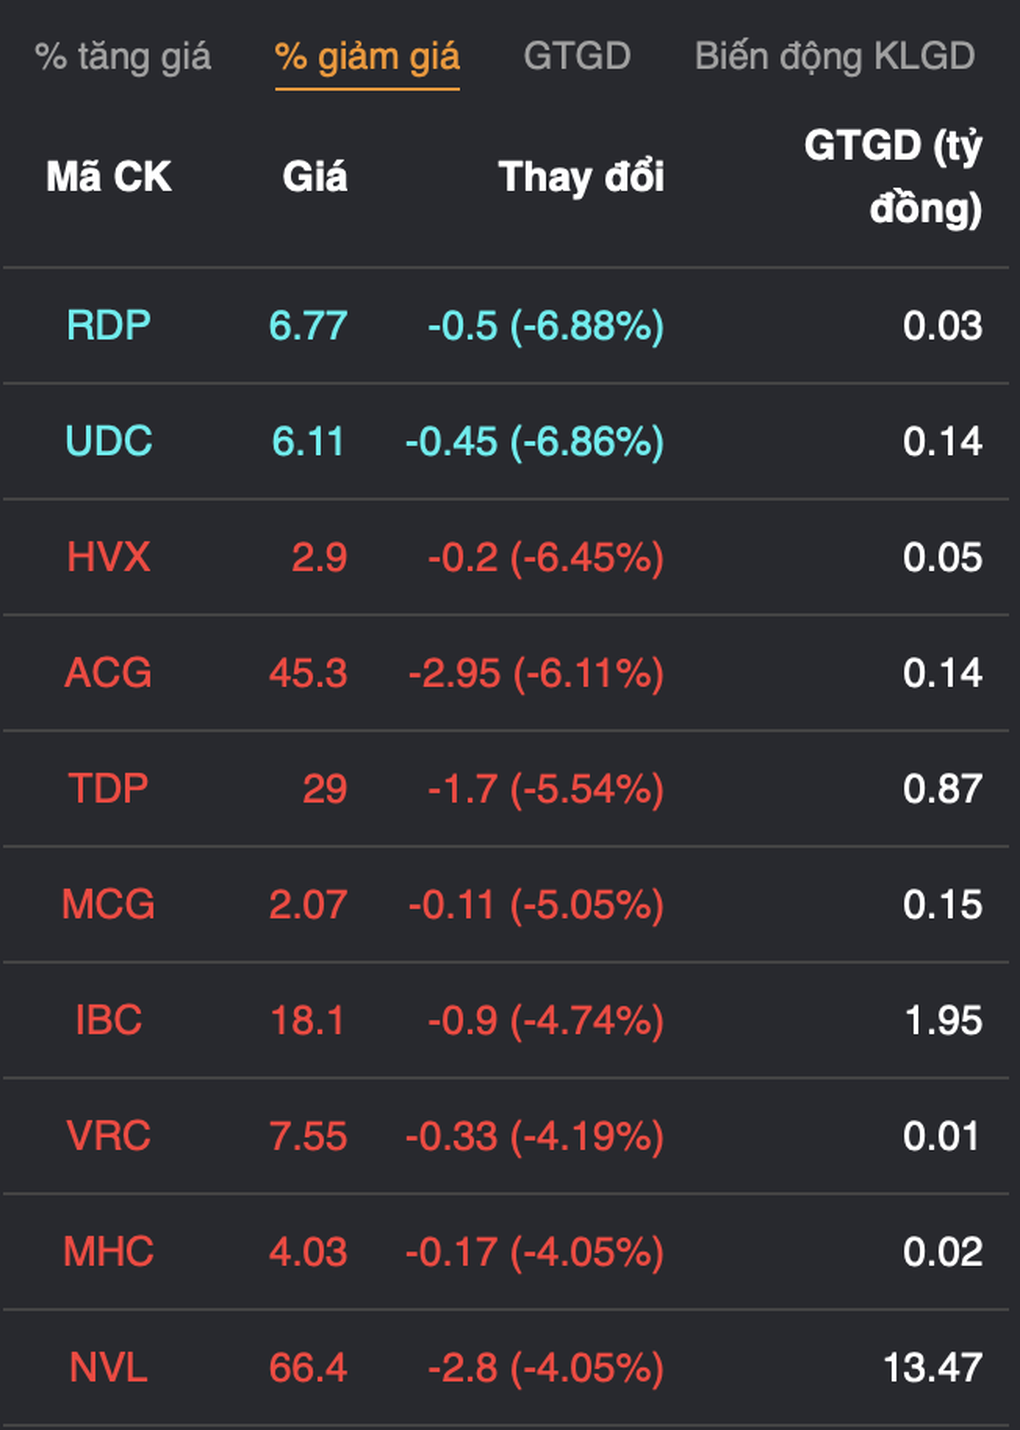
Task: Open the UDC stock symbol
Action: coord(108,441)
